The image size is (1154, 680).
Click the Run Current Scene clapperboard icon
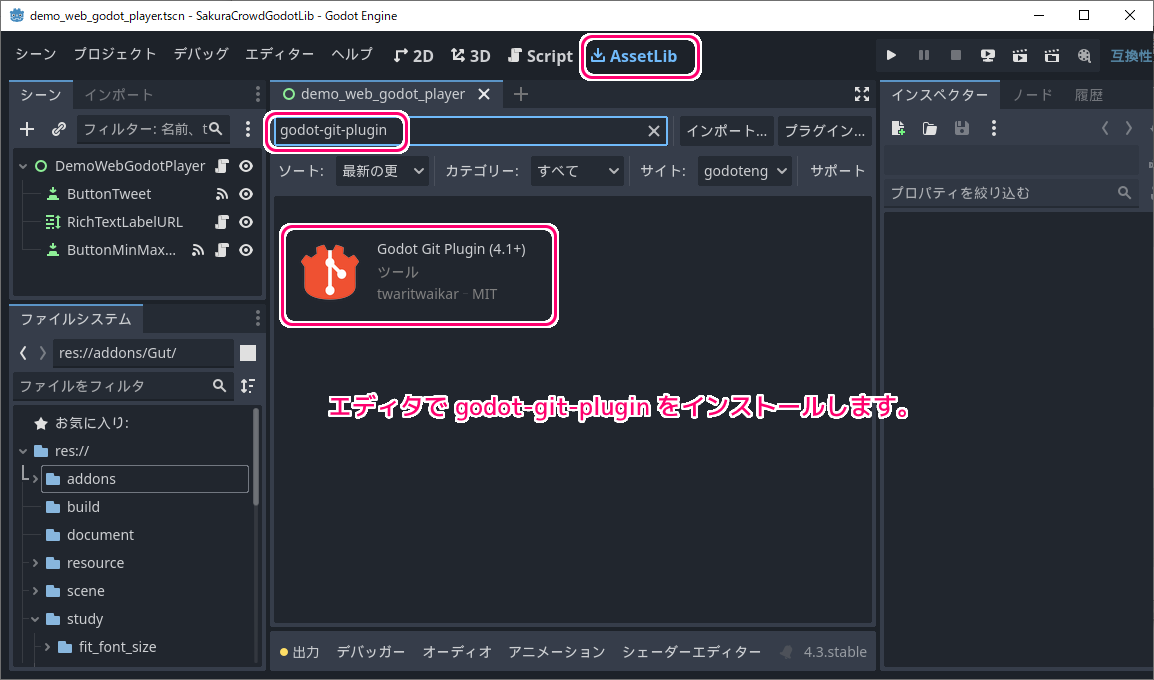[1020, 56]
